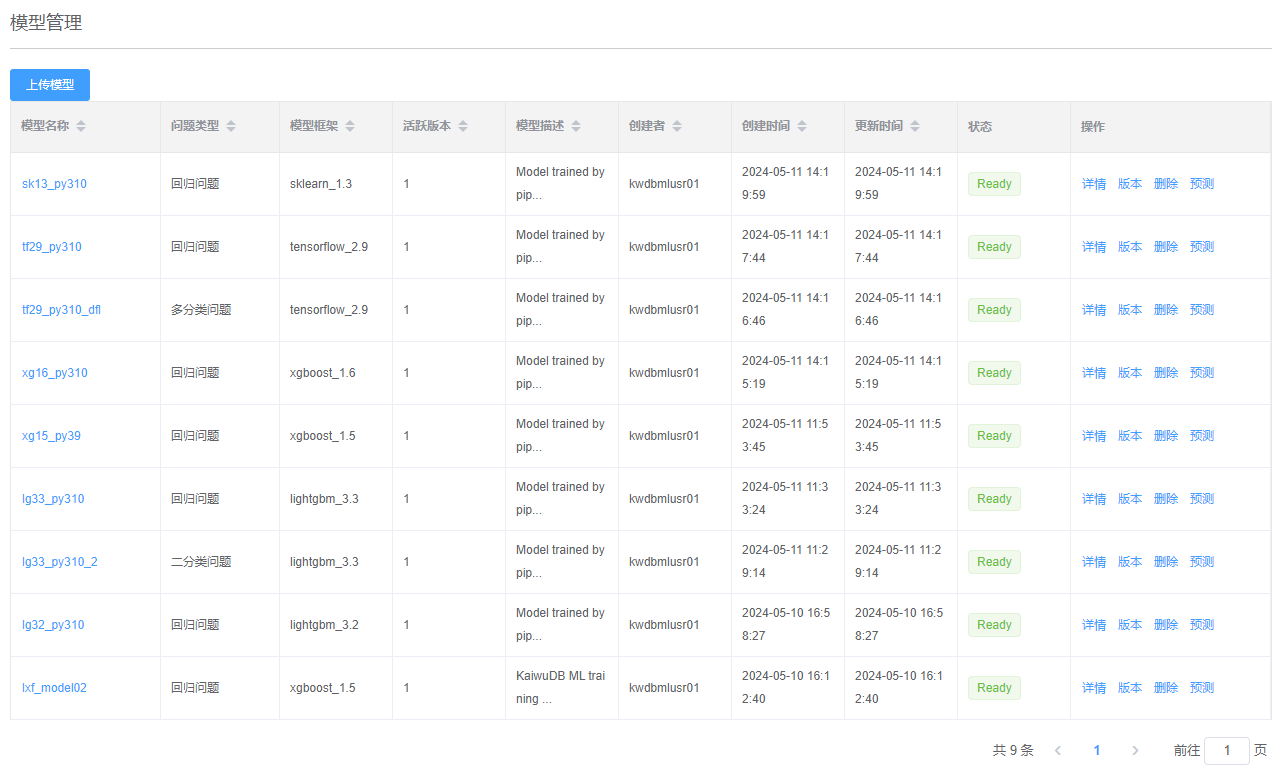The width and height of the screenshot is (1282, 776).
Task: View 详情 for the xg16_py310 model
Action: [1094, 373]
